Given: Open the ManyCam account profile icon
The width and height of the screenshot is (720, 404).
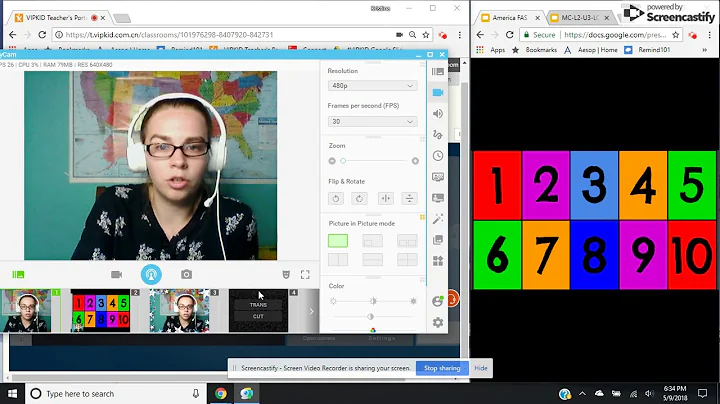Looking at the screenshot, I should click(x=438, y=301).
